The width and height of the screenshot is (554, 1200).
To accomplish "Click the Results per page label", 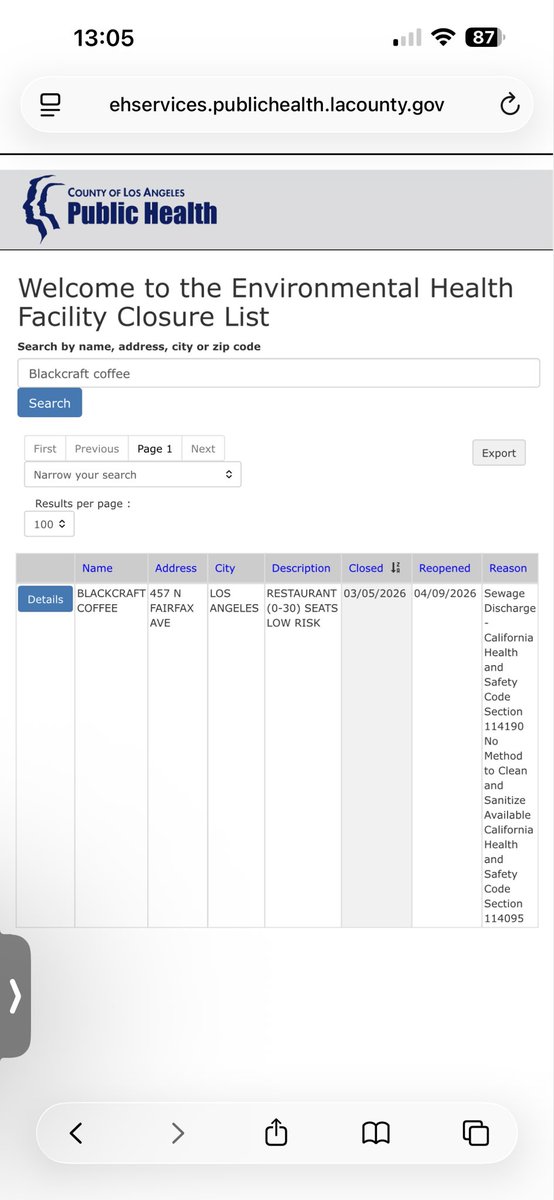I will [x=83, y=504].
